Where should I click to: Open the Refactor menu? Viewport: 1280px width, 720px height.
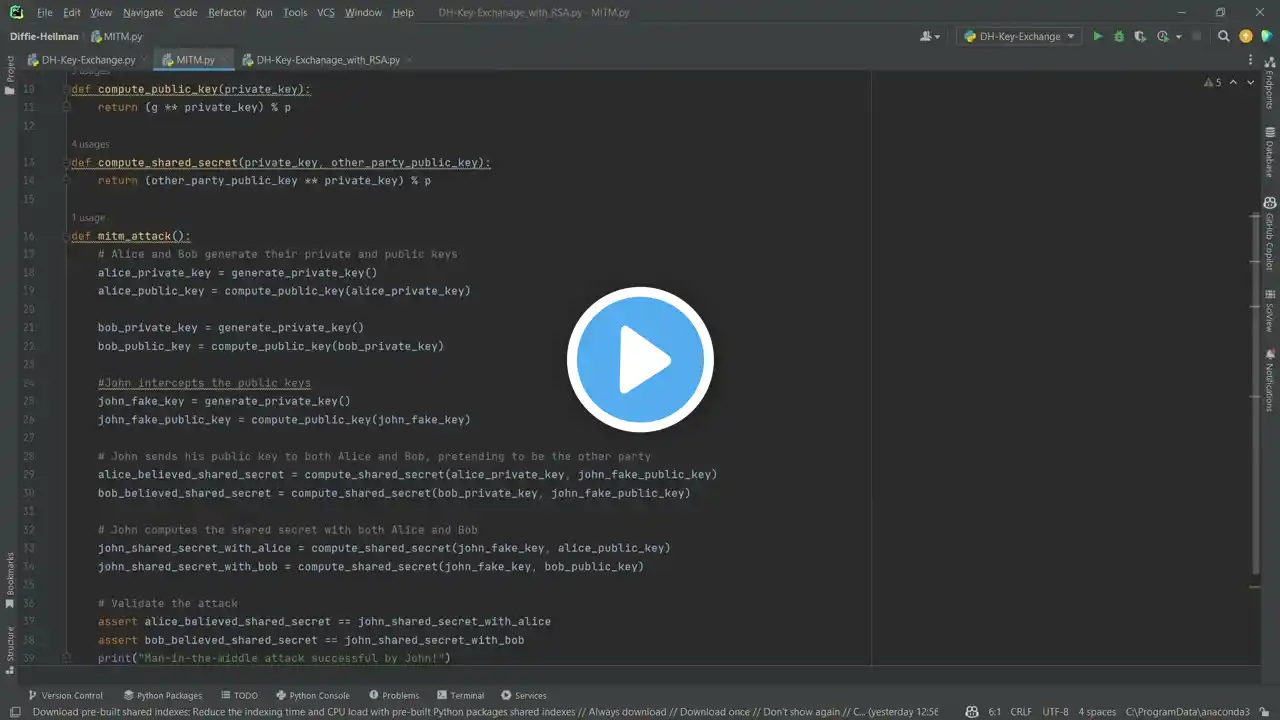227,12
